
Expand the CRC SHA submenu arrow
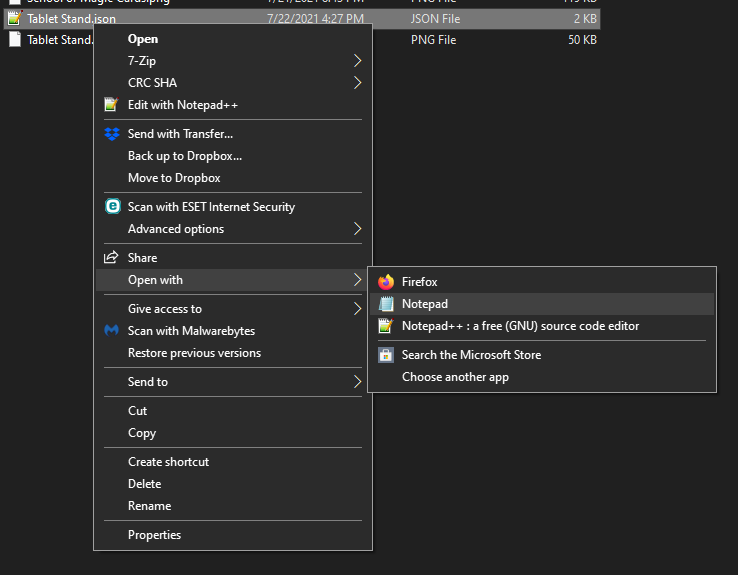[358, 83]
